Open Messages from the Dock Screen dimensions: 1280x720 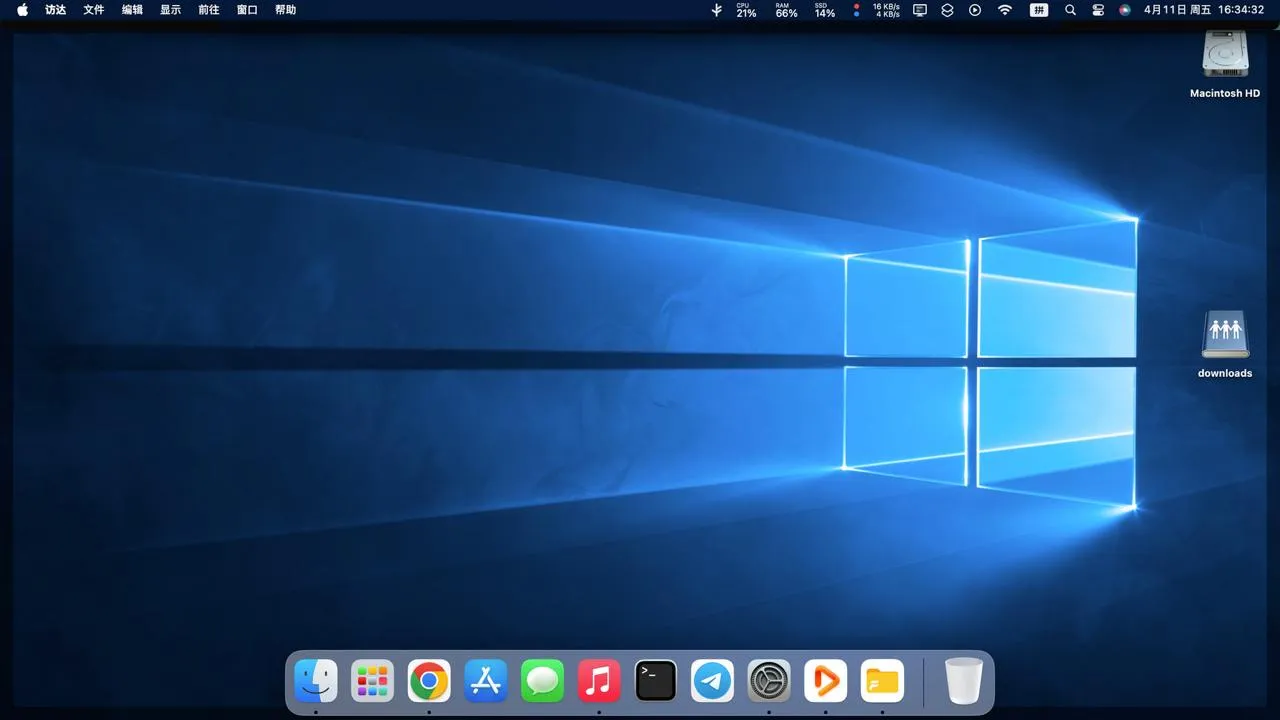pos(543,681)
